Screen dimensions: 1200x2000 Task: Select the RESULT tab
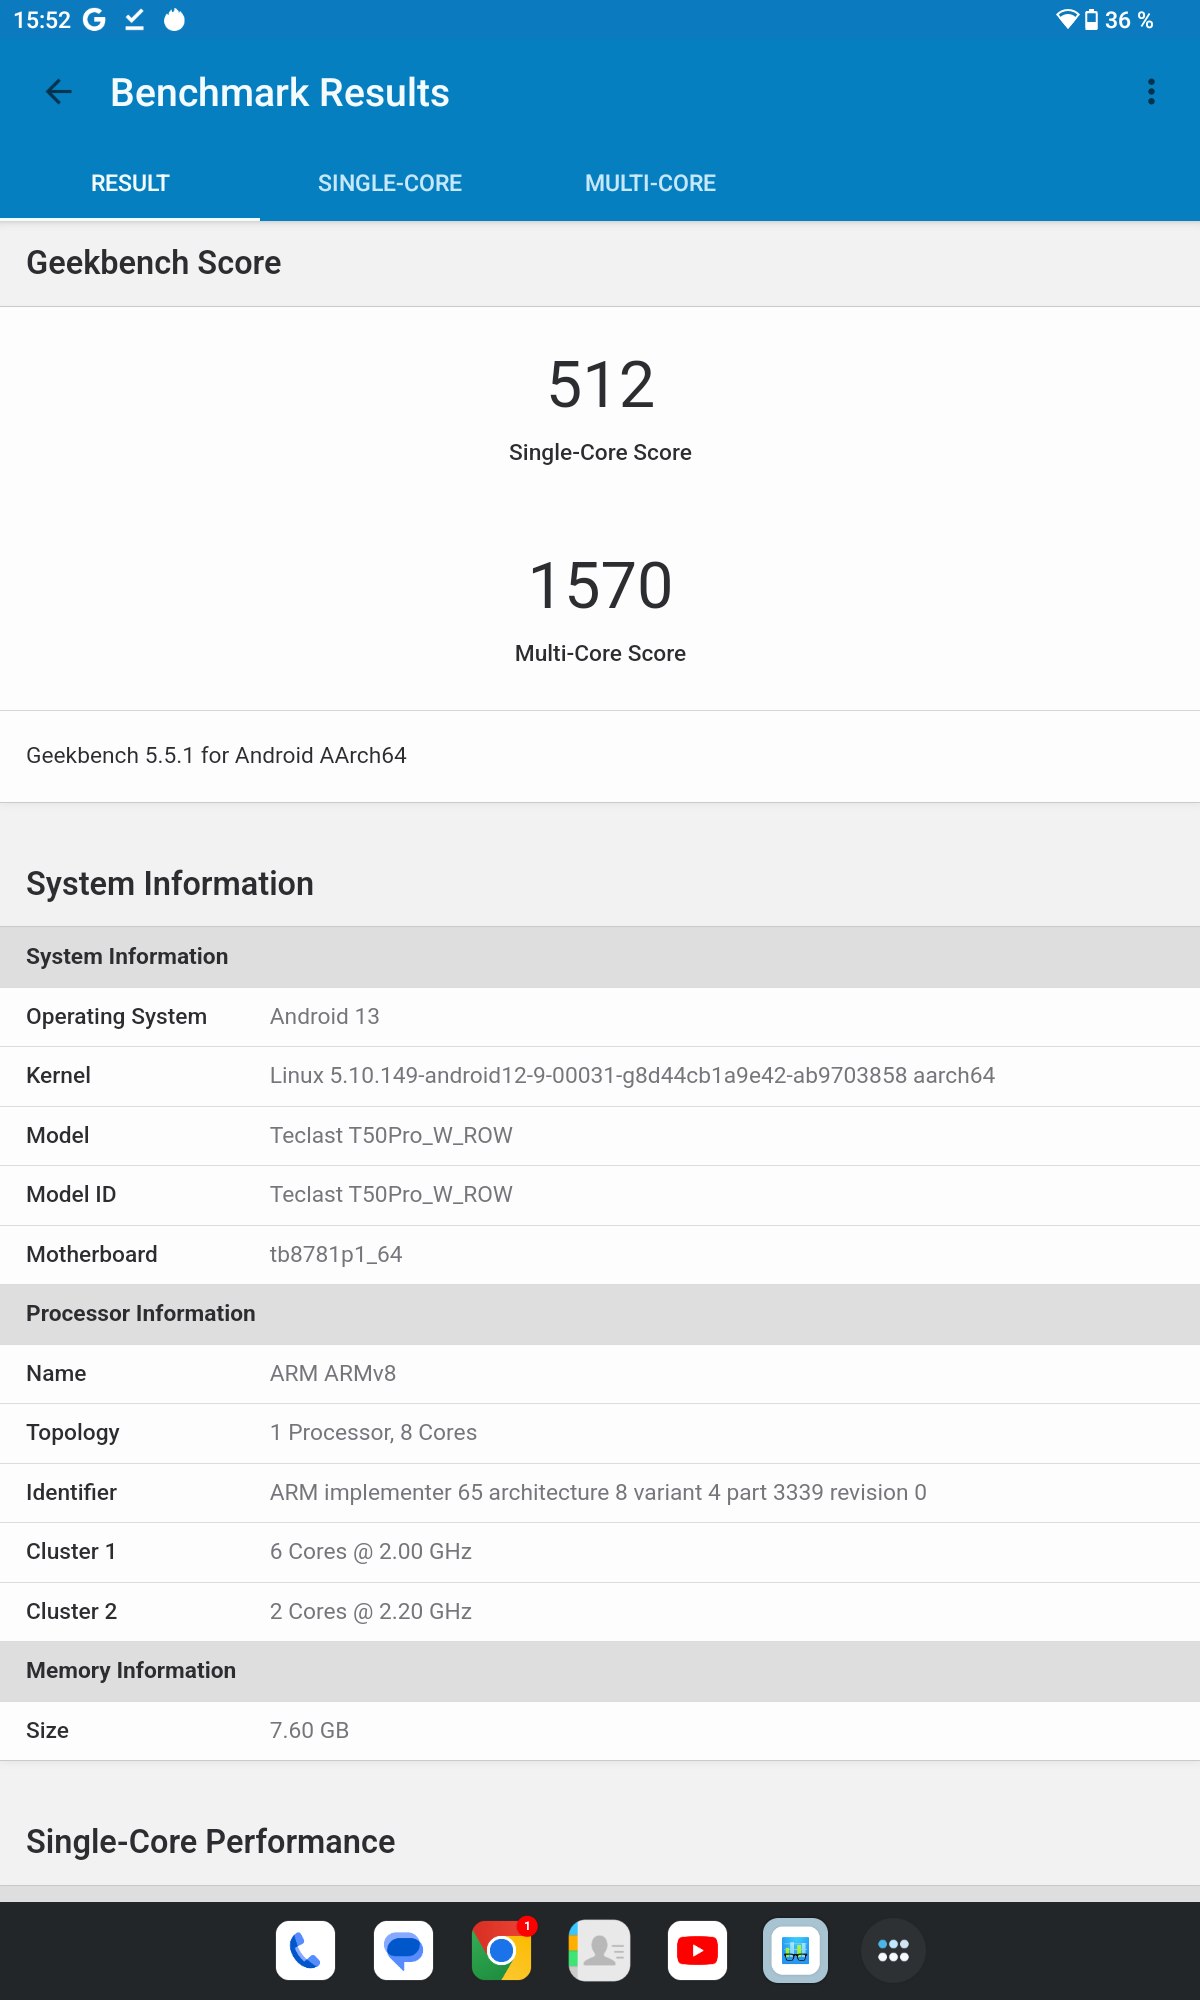tap(130, 184)
